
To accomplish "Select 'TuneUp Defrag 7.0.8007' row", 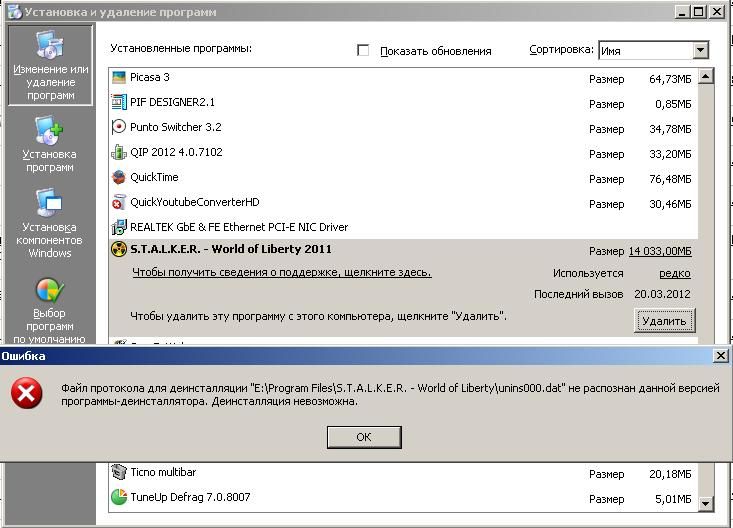I will pyautogui.click(x=403, y=497).
